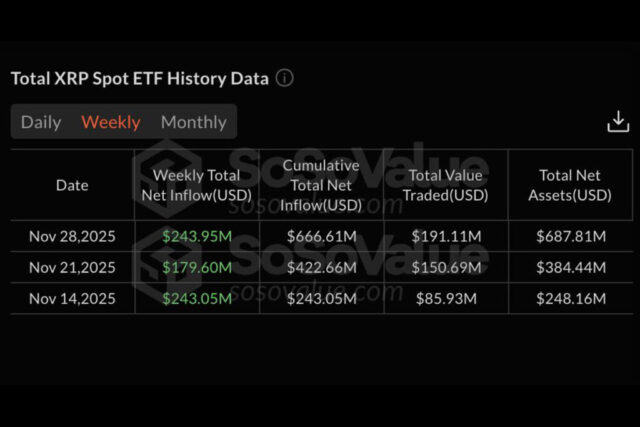Select the Nov 14,2025 row date
This screenshot has width=640, height=427.
pos(72,298)
